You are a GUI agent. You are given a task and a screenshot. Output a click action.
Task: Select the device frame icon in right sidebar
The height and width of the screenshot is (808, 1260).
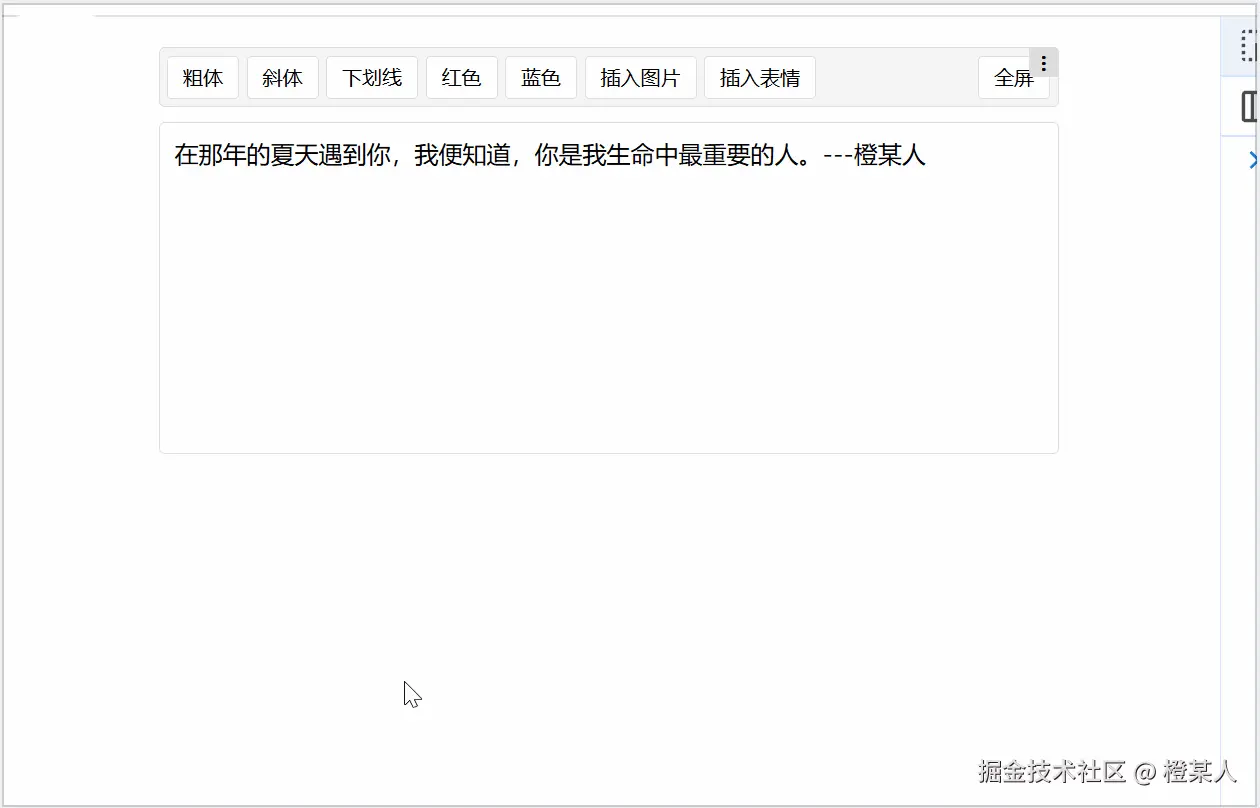pos(1250,106)
